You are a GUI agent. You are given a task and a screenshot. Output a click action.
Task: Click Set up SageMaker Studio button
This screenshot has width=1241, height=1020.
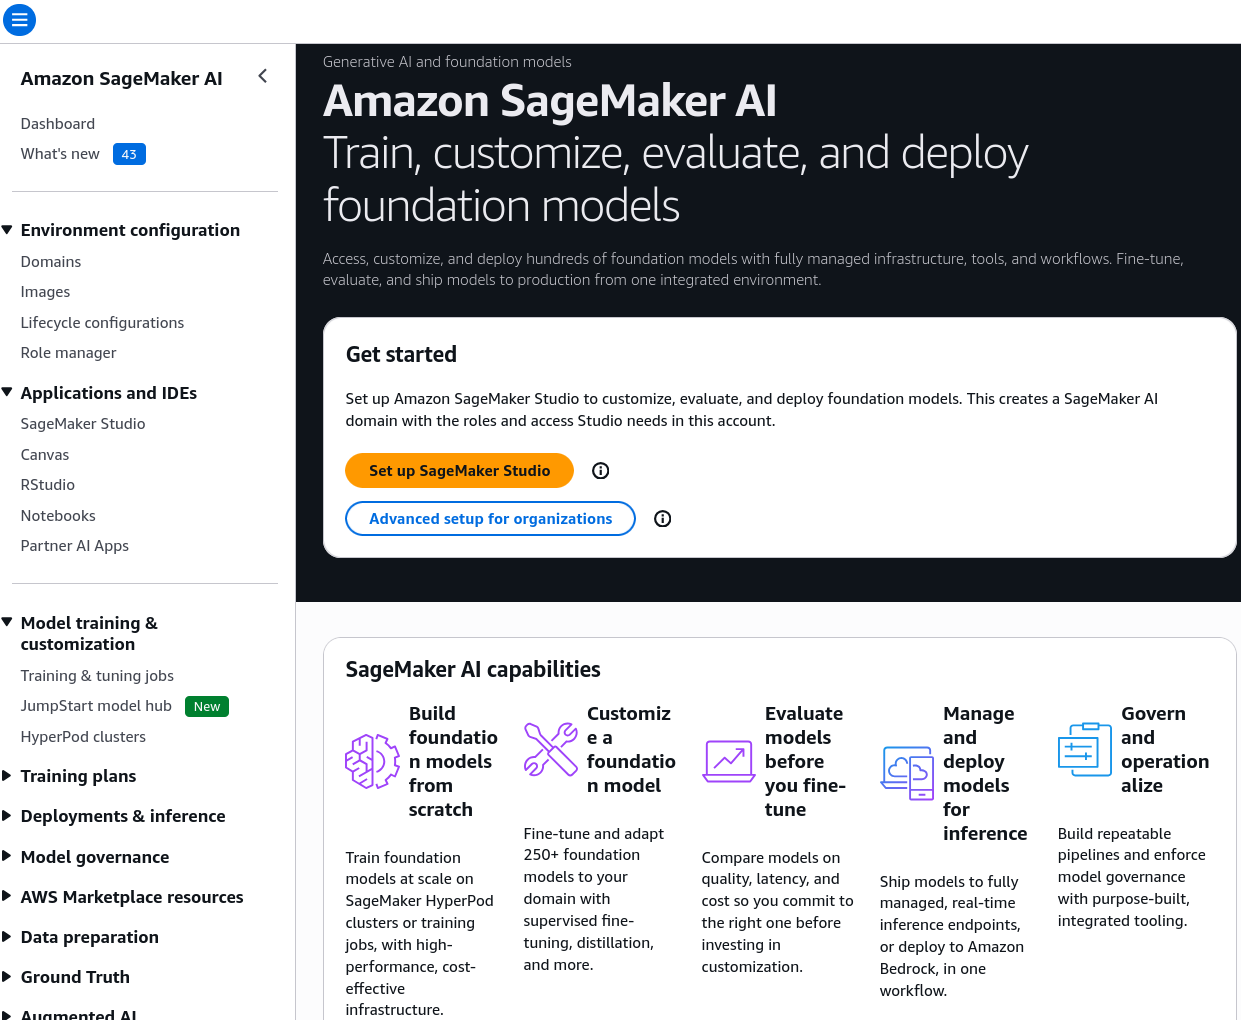(459, 471)
